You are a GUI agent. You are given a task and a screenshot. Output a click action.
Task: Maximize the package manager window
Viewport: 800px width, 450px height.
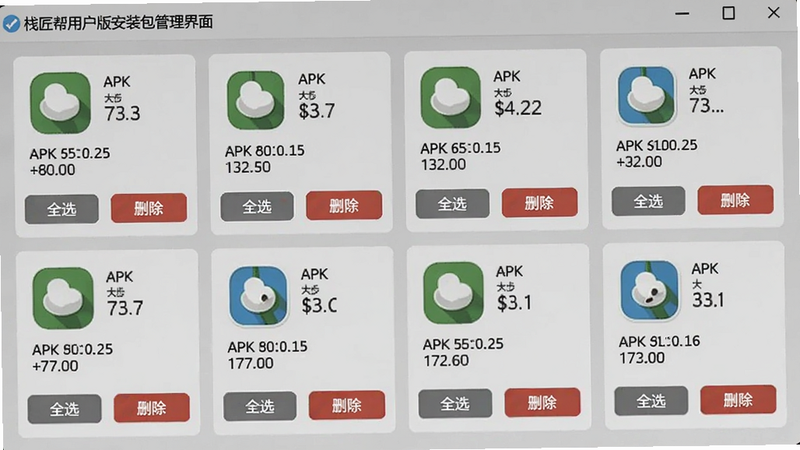[729, 13]
